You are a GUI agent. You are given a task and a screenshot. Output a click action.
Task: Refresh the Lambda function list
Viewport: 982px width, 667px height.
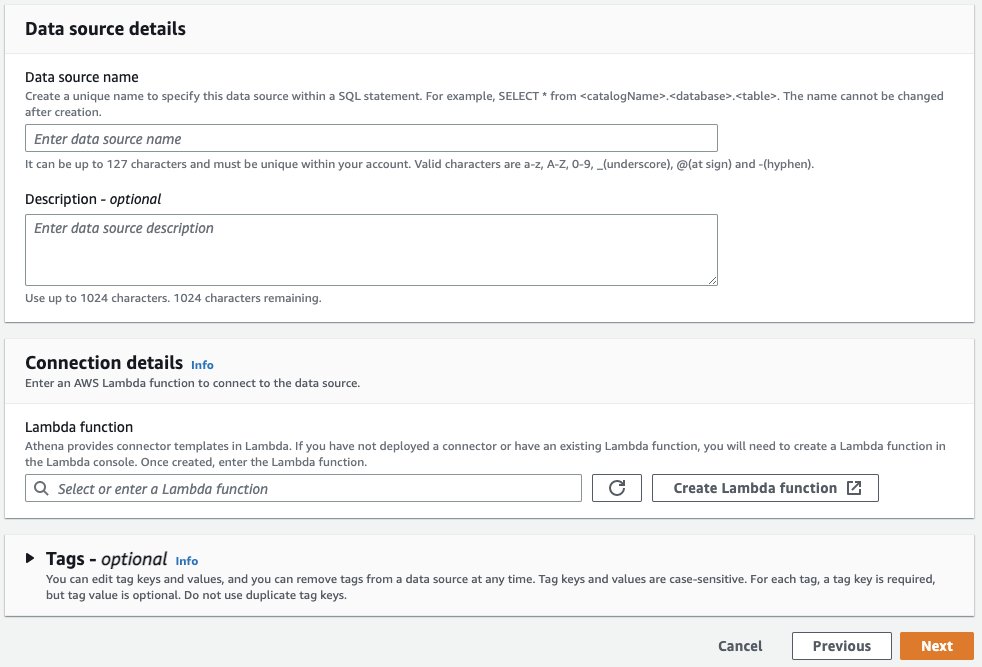(x=616, y=488)
